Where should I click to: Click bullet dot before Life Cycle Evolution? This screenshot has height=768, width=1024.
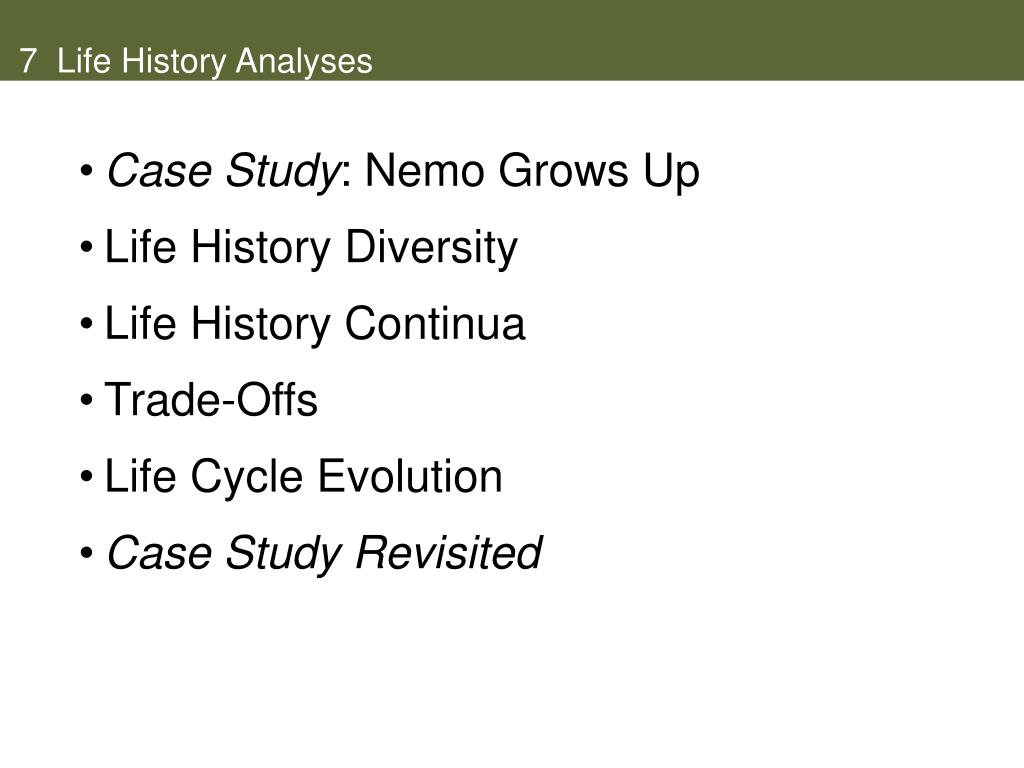click(x=87, y=477)
